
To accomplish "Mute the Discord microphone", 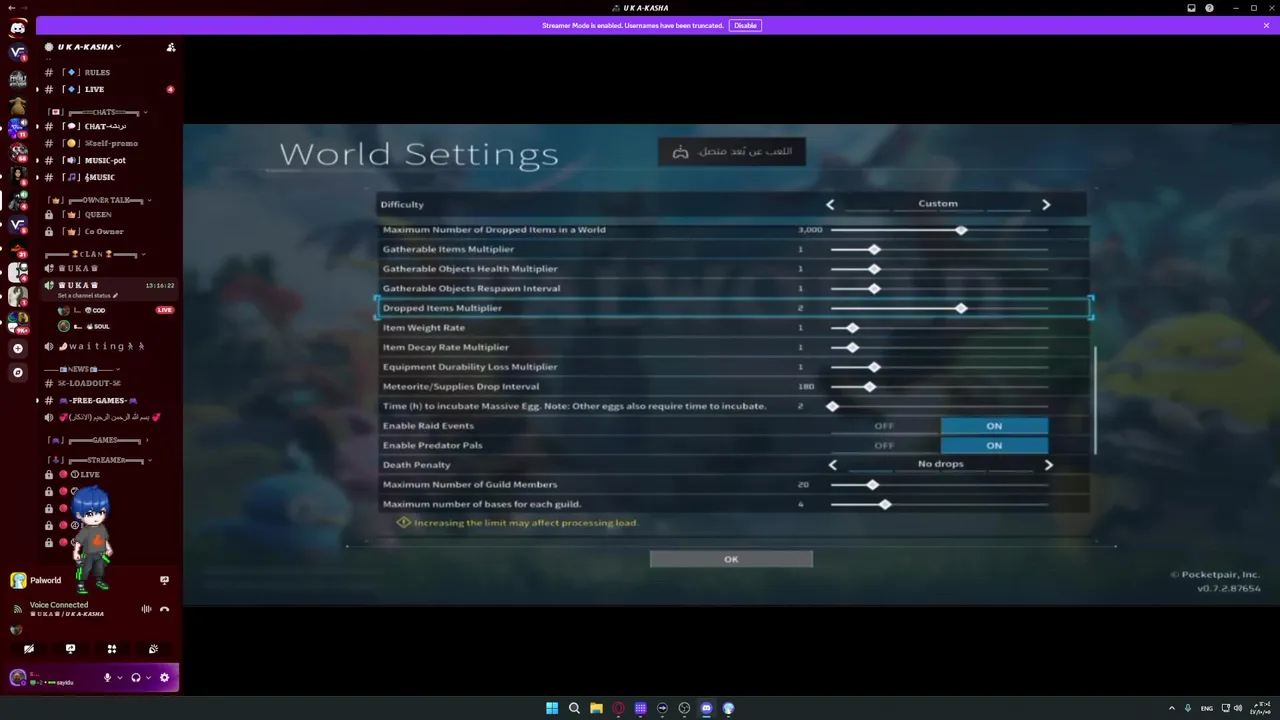I will [x=107, y=677].
